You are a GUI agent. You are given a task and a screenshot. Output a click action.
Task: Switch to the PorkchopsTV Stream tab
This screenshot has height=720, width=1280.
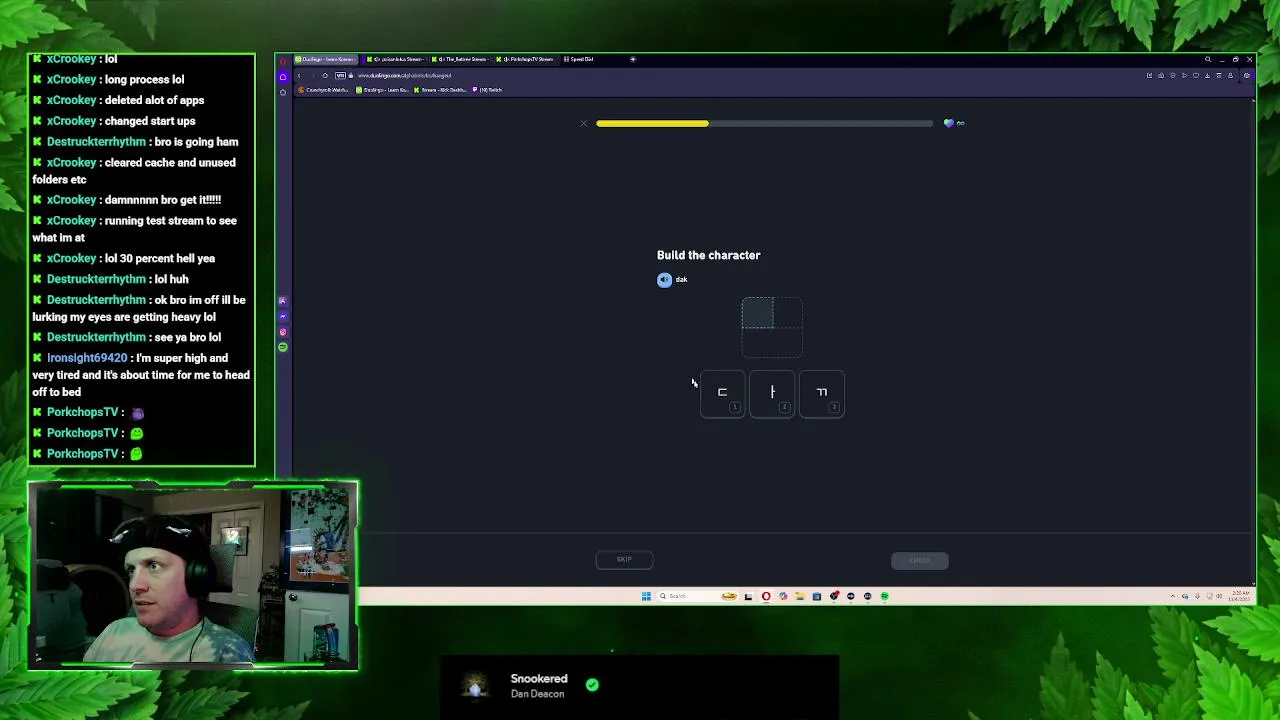tap(525, 59)
